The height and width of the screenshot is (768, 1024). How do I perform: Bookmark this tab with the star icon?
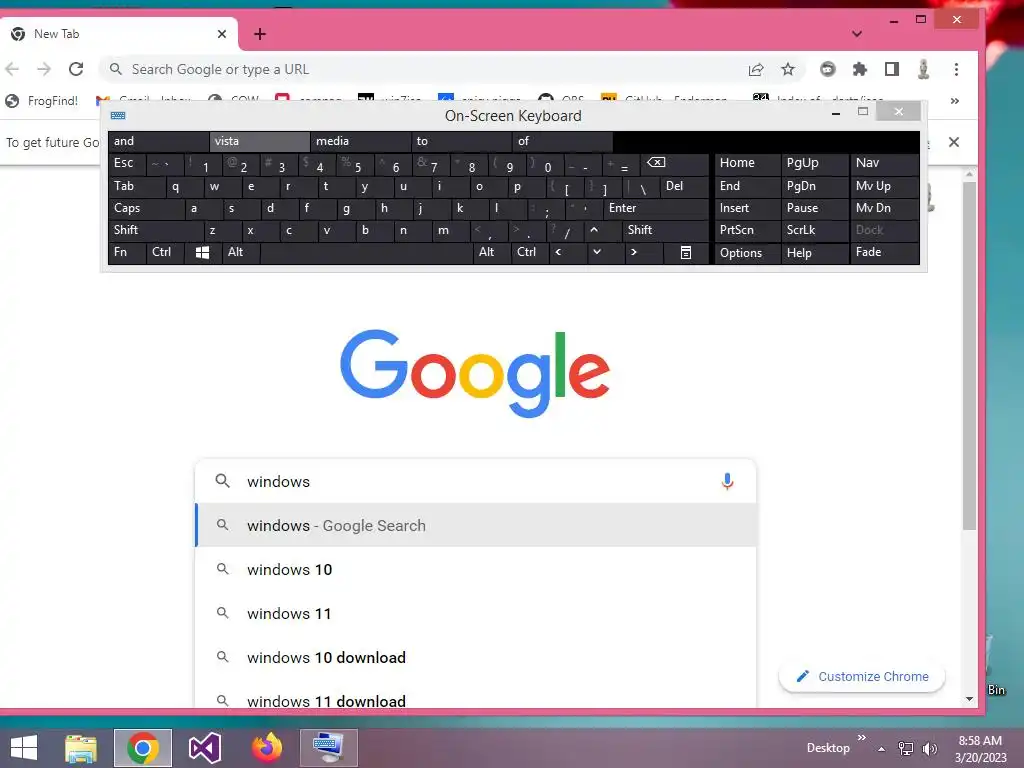(788, 69)
